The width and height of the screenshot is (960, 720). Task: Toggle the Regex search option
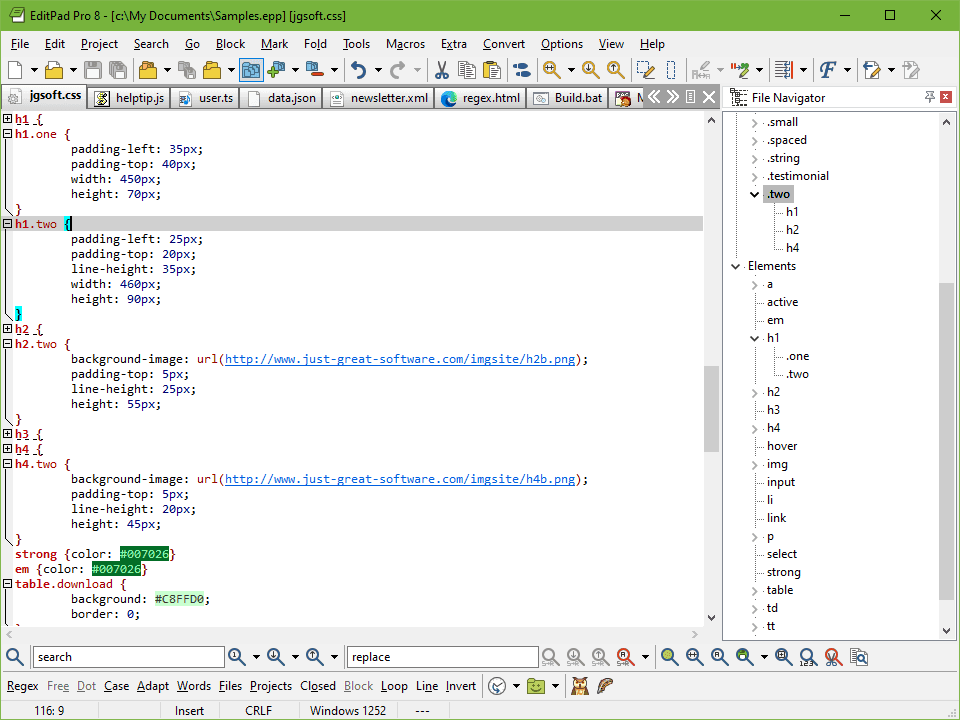(22, 686)
